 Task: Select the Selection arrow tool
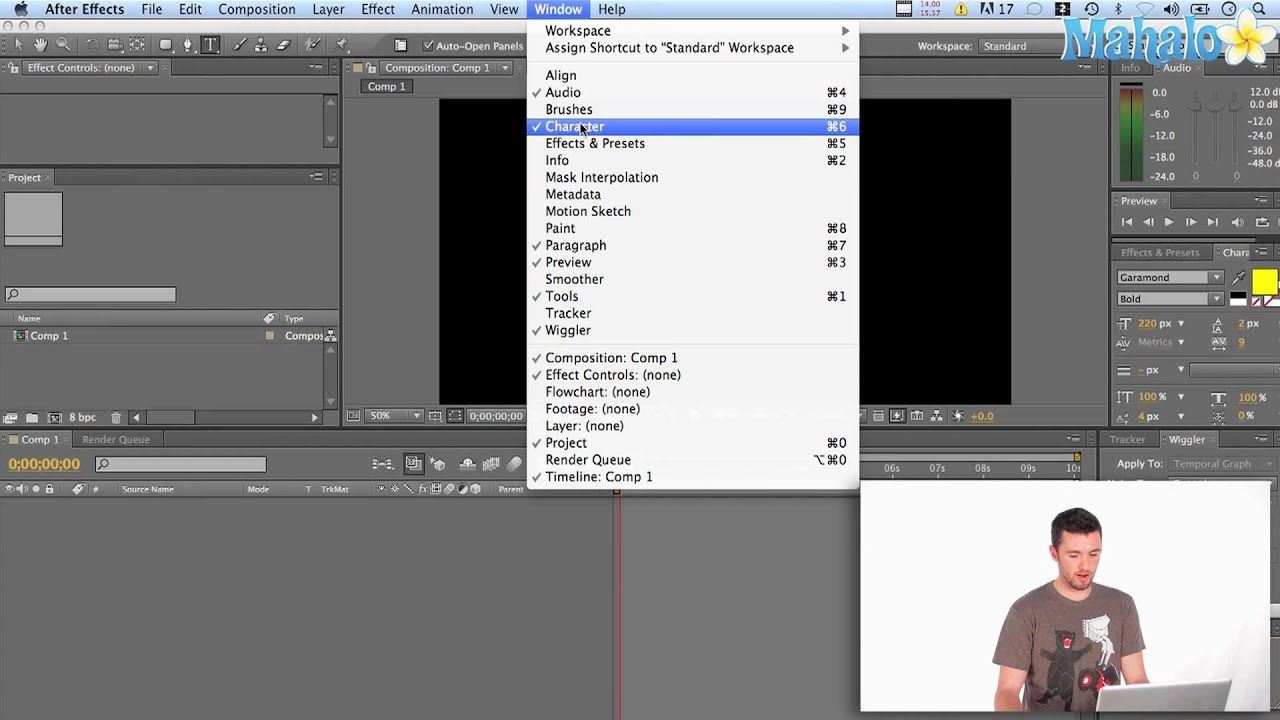(x=18, y=45)
